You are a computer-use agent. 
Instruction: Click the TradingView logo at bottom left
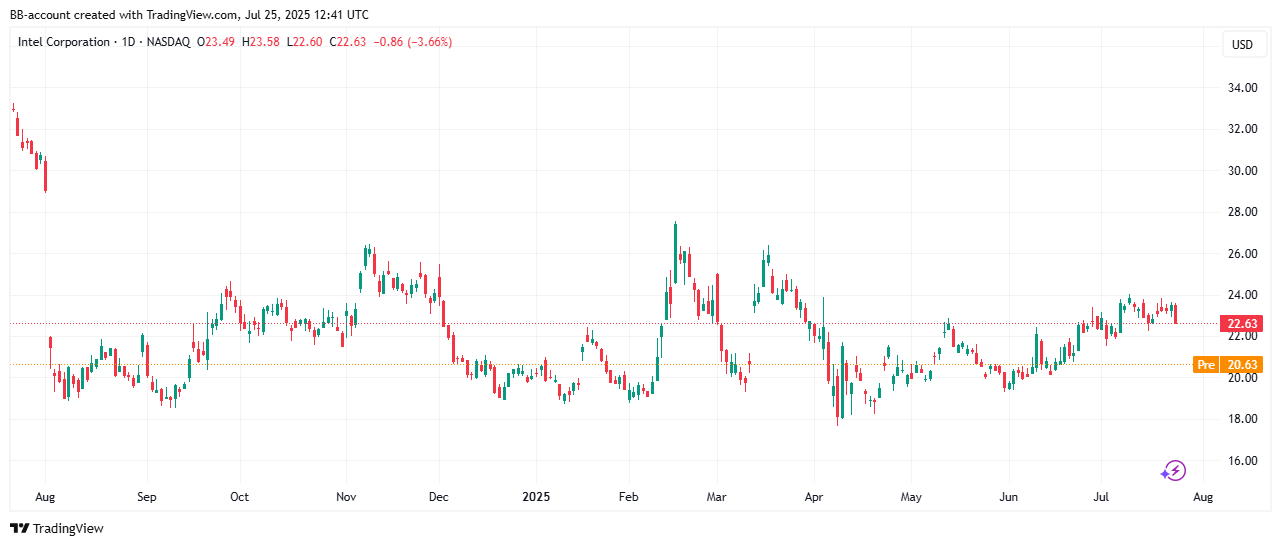pyautogui.click(x=57, y=528)
